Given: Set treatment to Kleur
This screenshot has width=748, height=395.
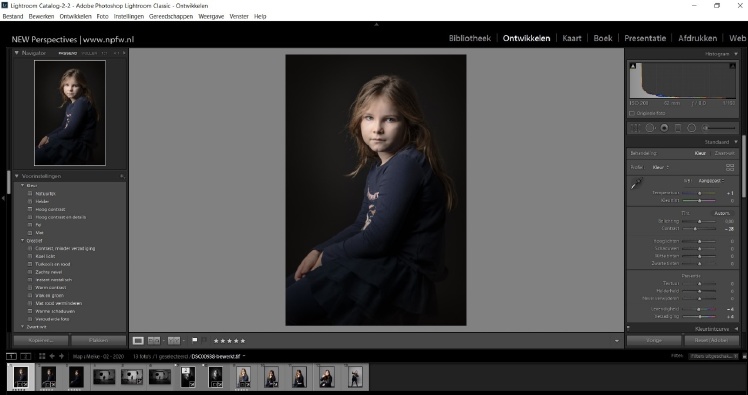Looking at the screenshot, I should click(x=700, y=153).
